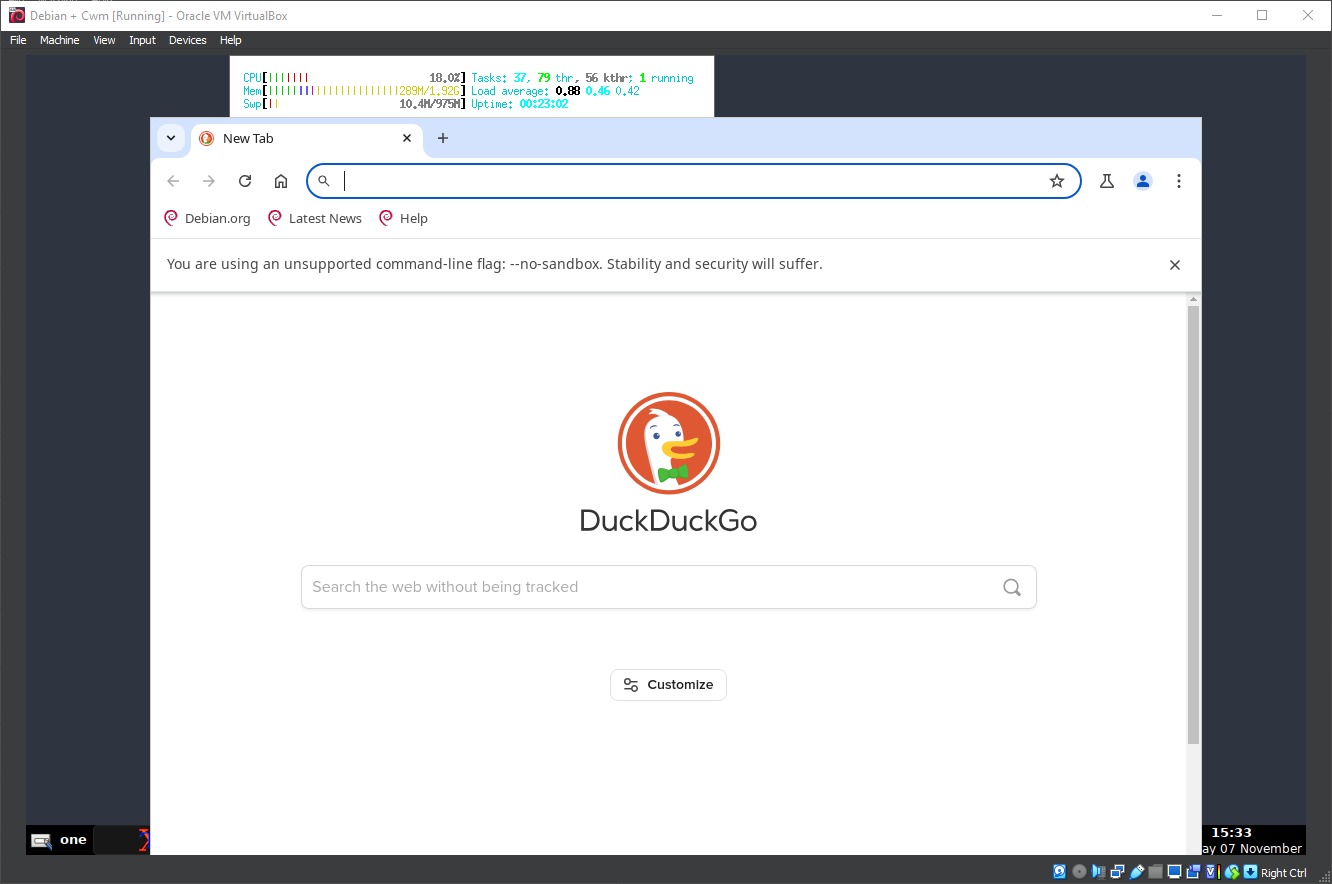The width and height of the screenshot is (1332, 884).
Task: Bookmark this tab with the star icon
Action: [x=1056, y=181]
